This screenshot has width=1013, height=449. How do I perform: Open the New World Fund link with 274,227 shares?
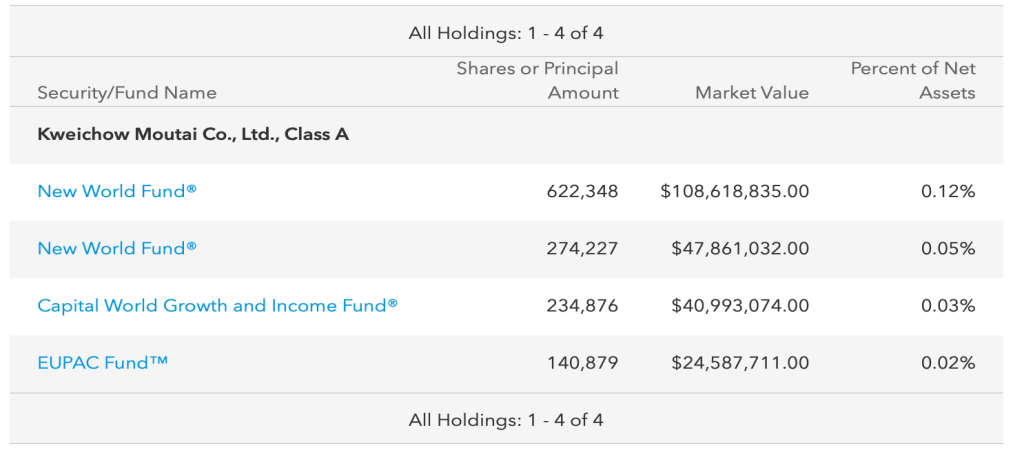coord(117,248)
